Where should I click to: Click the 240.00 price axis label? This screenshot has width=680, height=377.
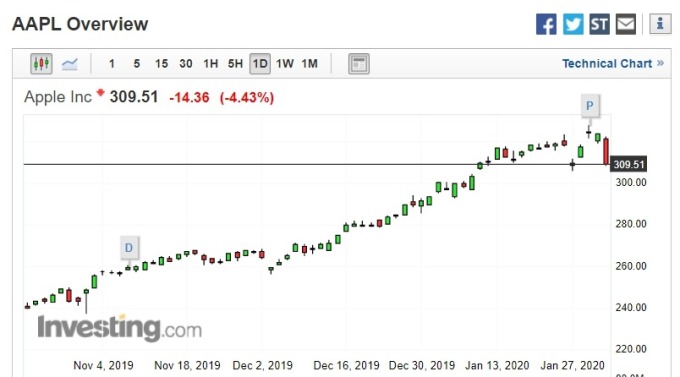[x=631, y=308]
